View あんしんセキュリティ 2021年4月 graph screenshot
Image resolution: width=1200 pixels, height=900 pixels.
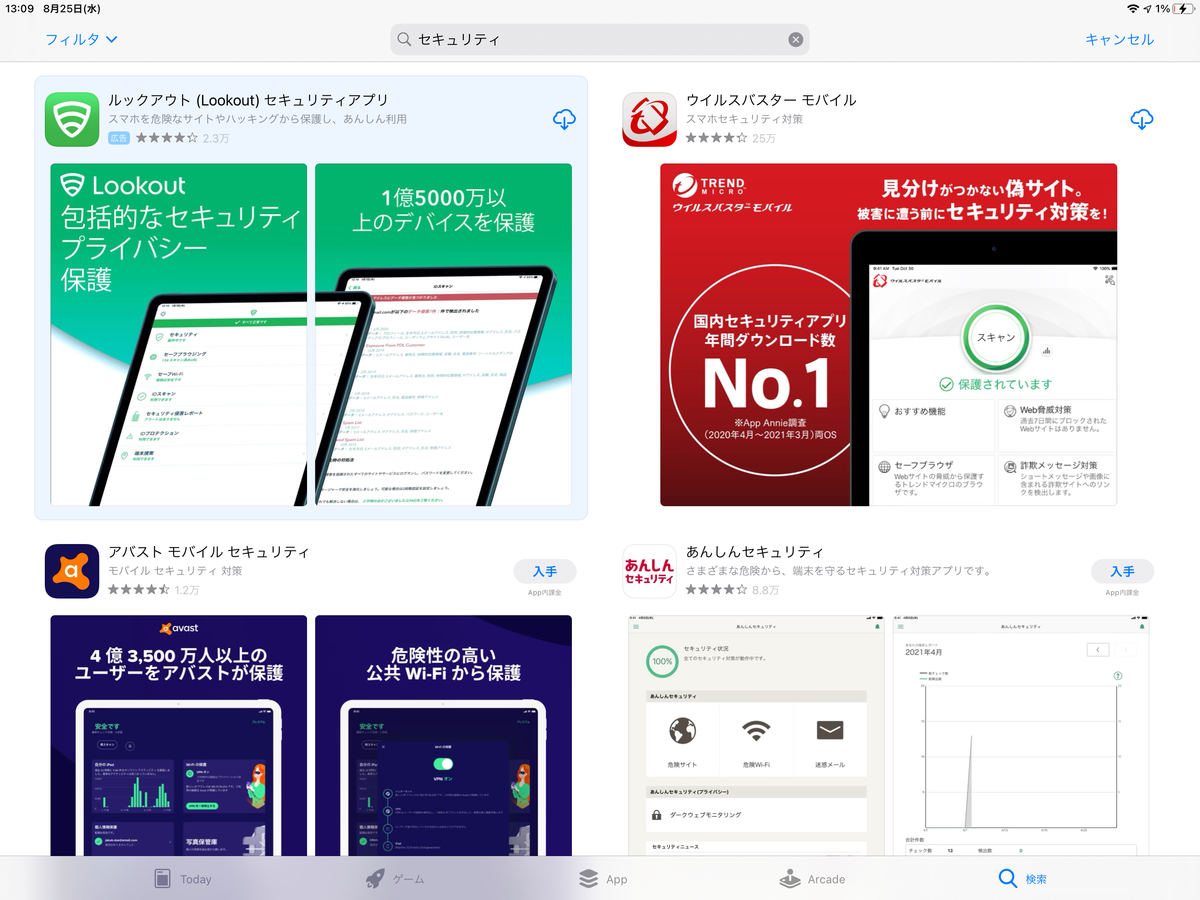pos(1021,735)
